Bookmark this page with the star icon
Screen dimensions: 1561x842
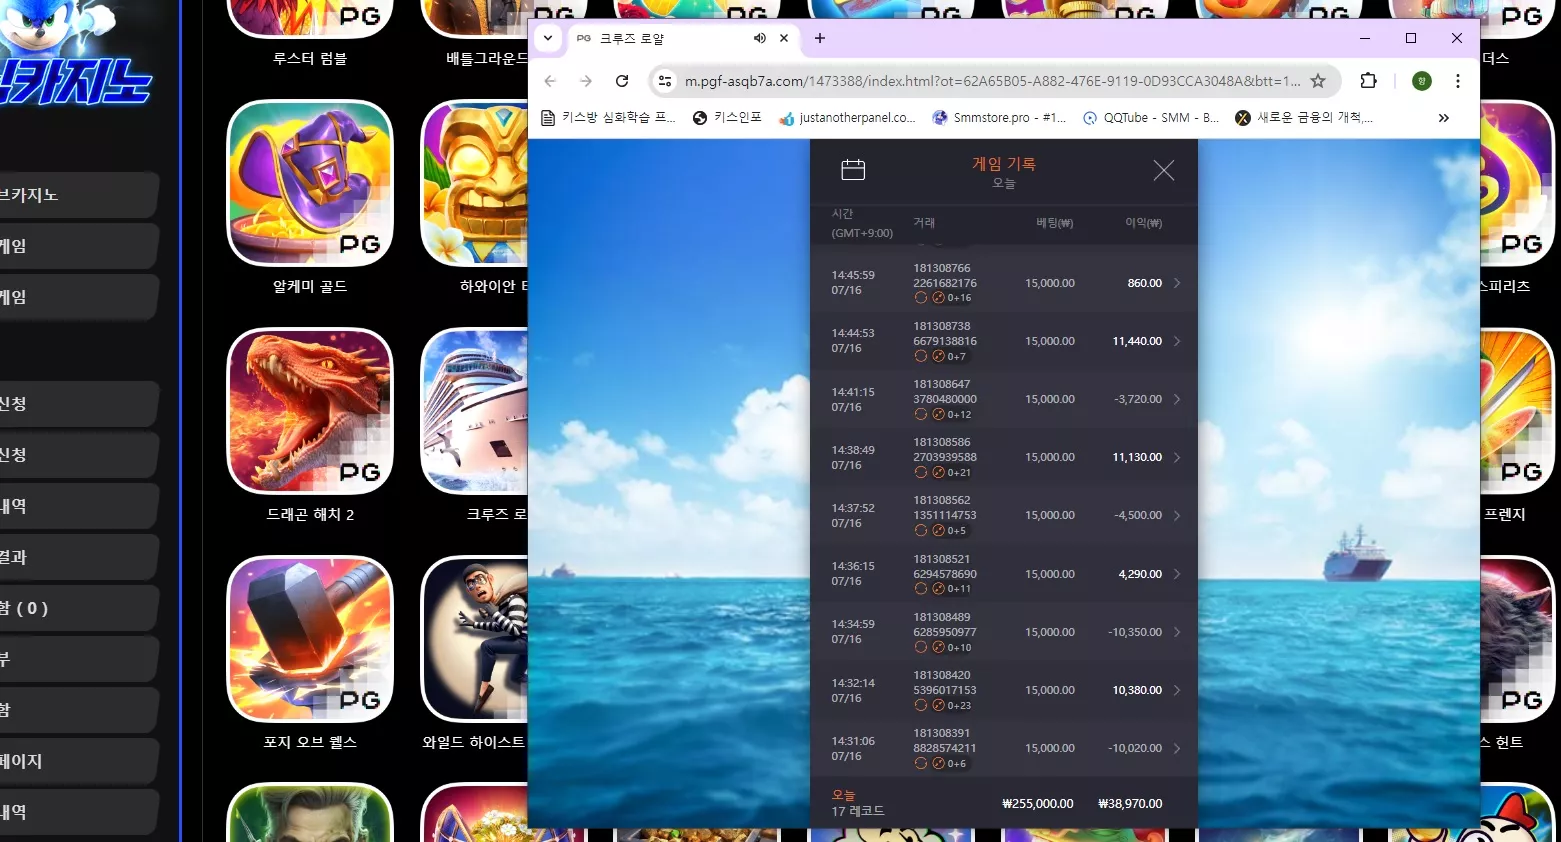[1318, 81]
